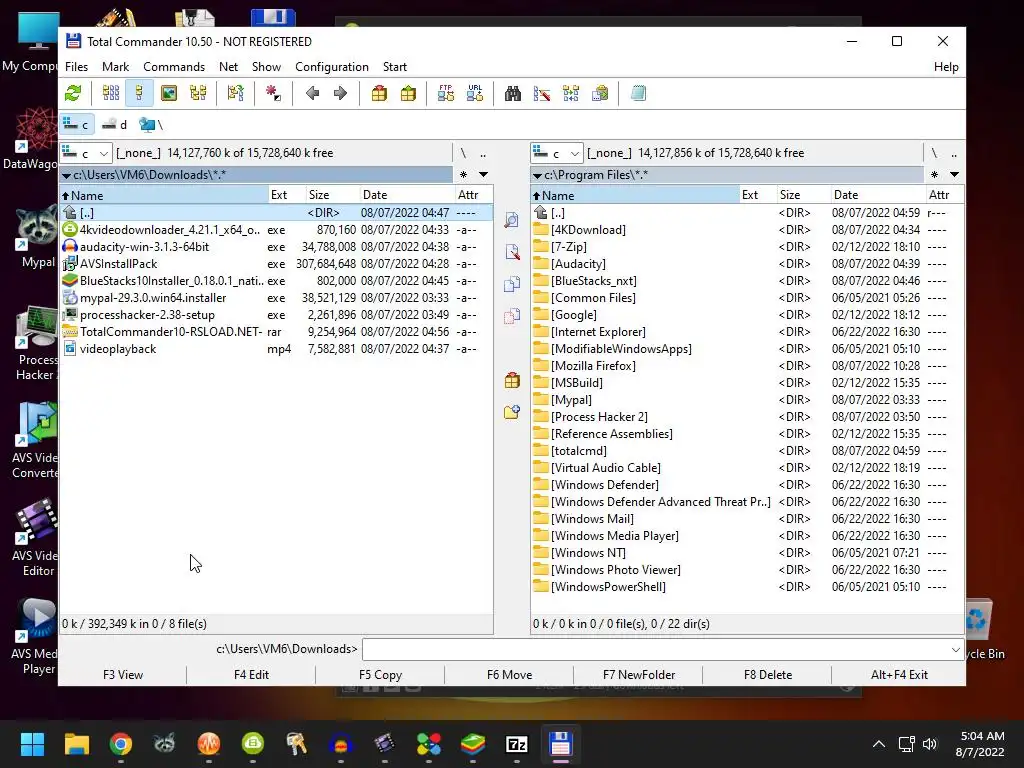Click the Pack files toolbar icon
The height and width of the screenshot is (768, 1024).
click(379, 93)
